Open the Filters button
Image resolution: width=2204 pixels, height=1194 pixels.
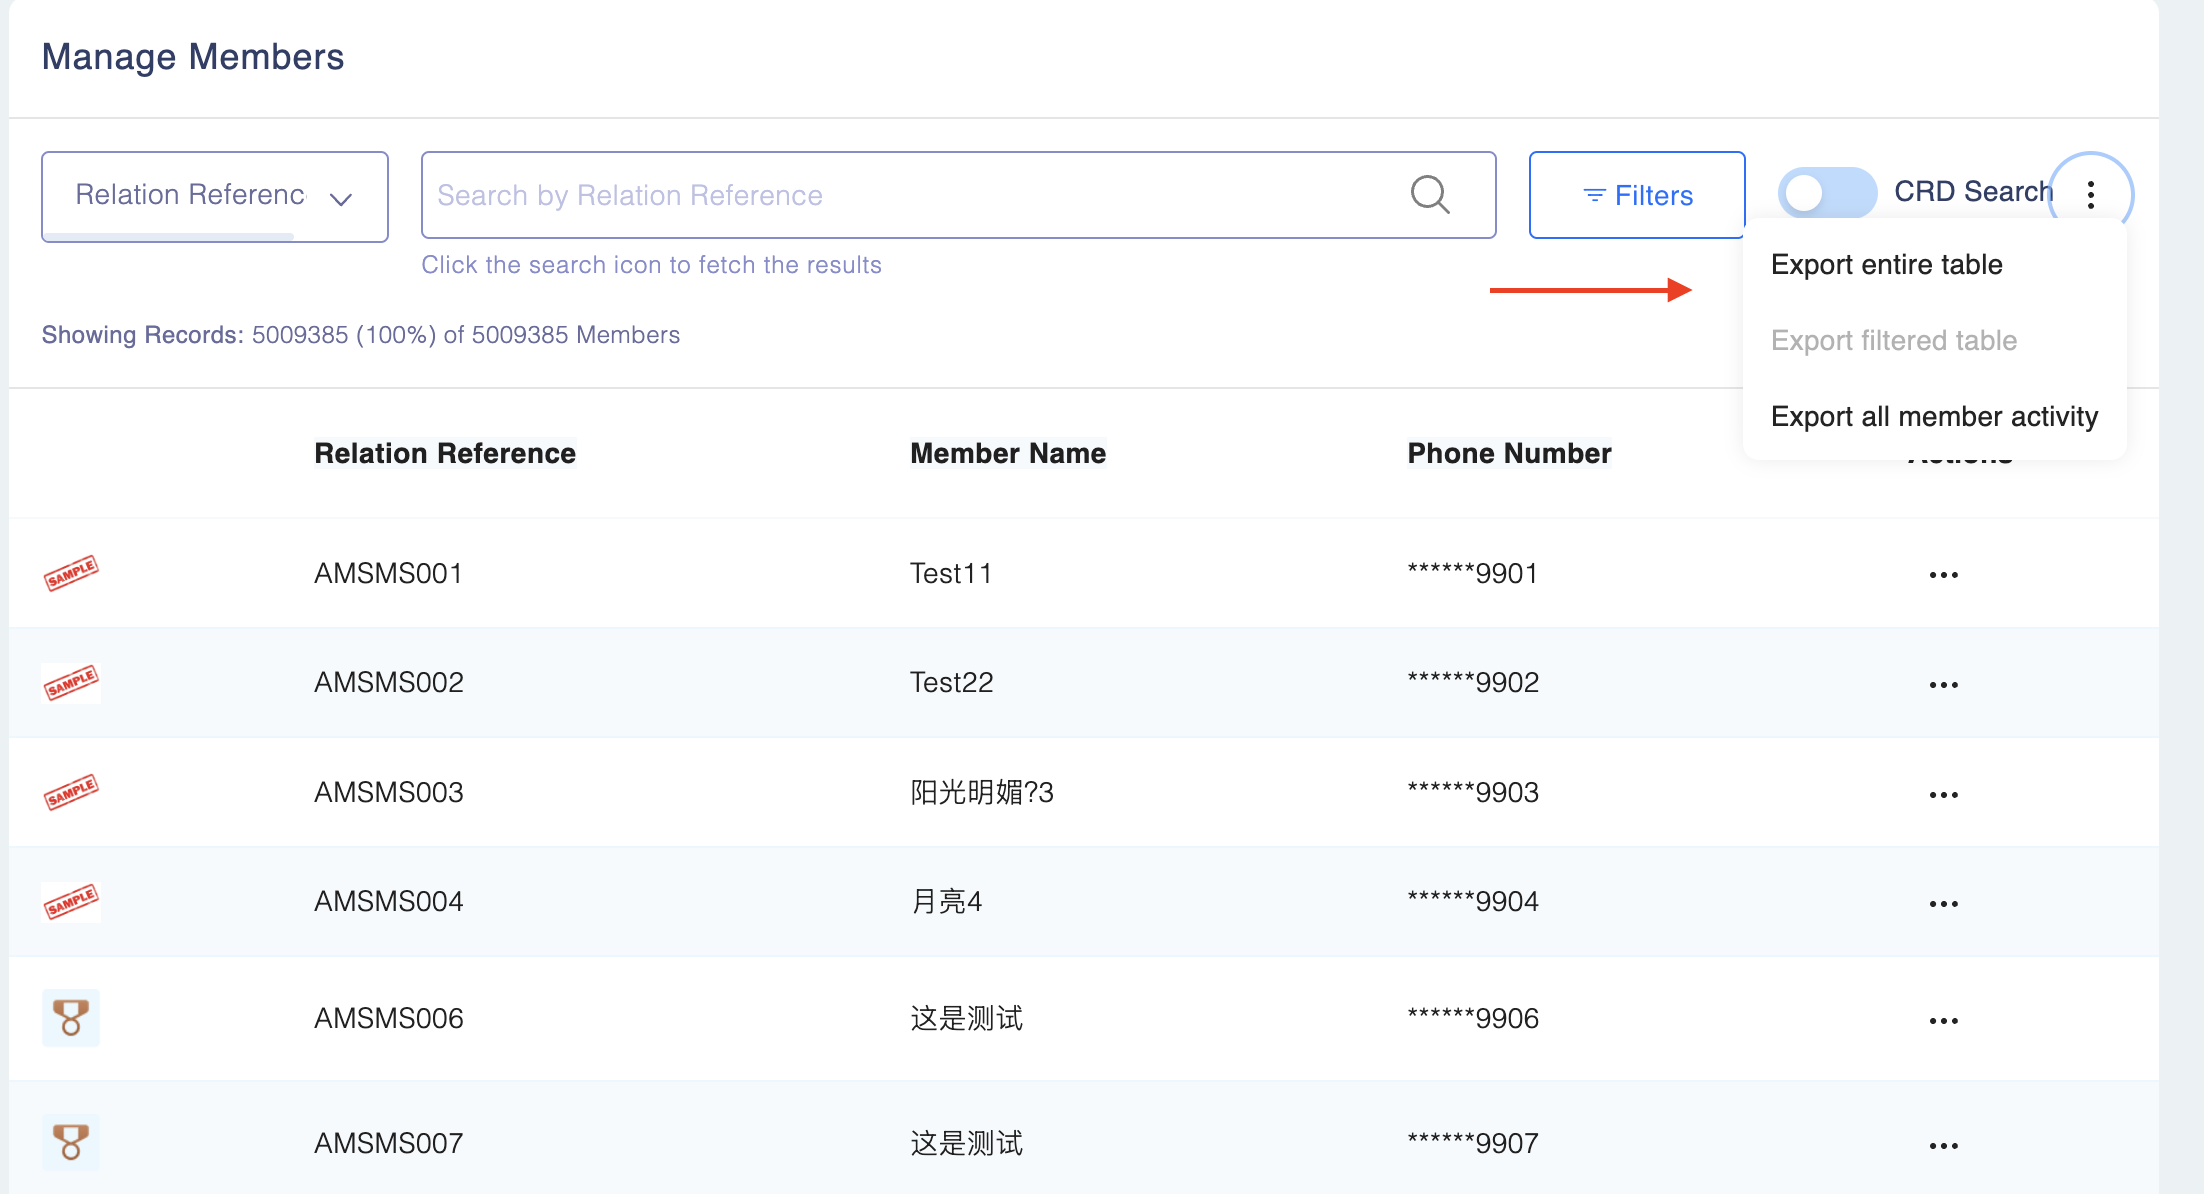(1637, 196)
